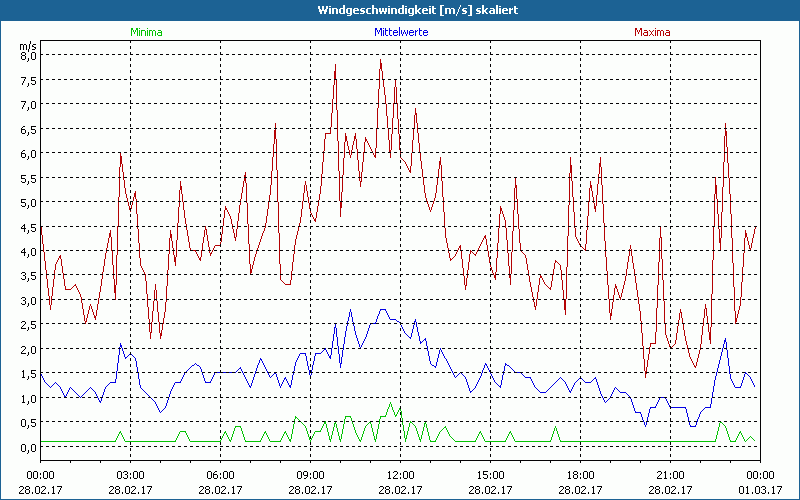This screenshot has height=500, width=800.
Task: Click the 06:00 time axis label
Action: tap(221, 475)
